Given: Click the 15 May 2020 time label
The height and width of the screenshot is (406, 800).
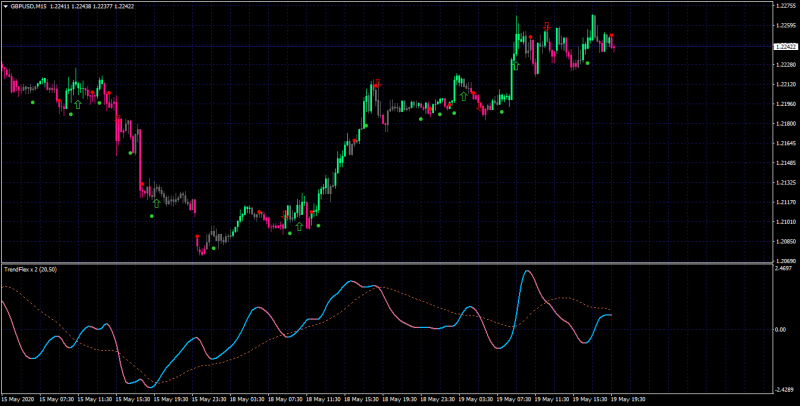Looking at the screenshot, I should point(18,399).
